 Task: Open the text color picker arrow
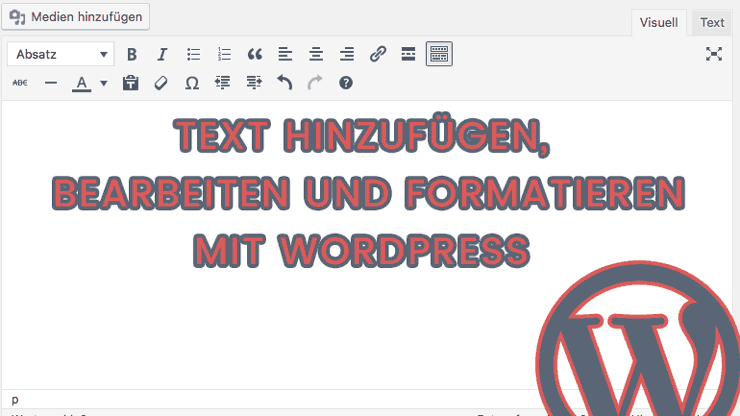click(x=103, y=84)
